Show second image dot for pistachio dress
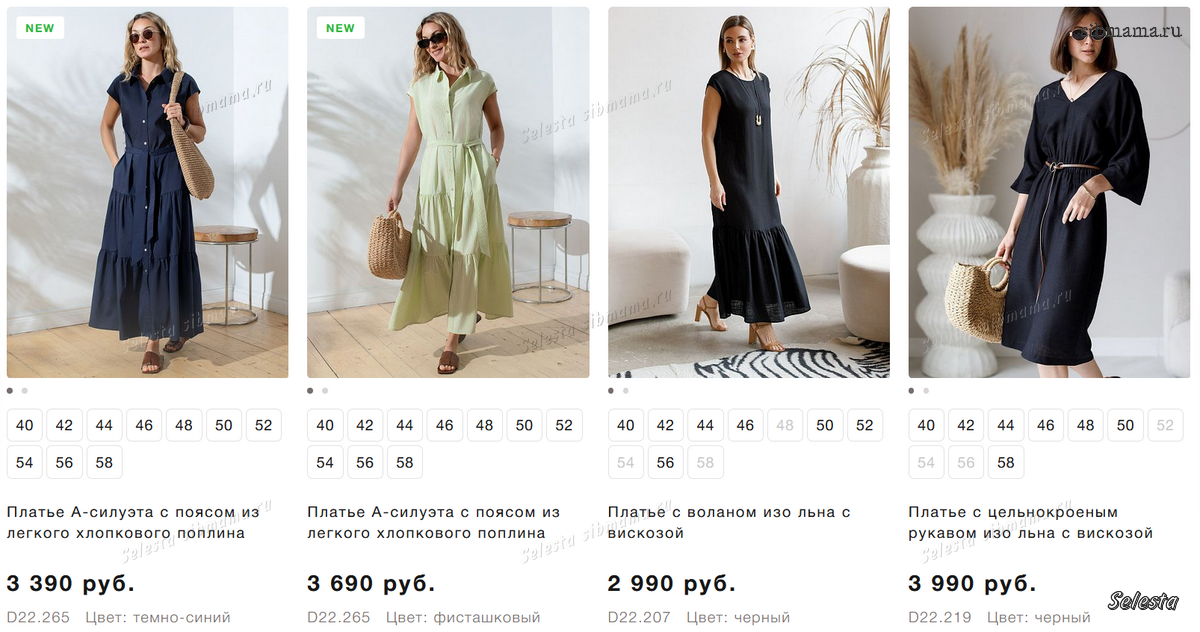The width and height of the screenshot is (1200, 632). point(325,391)
